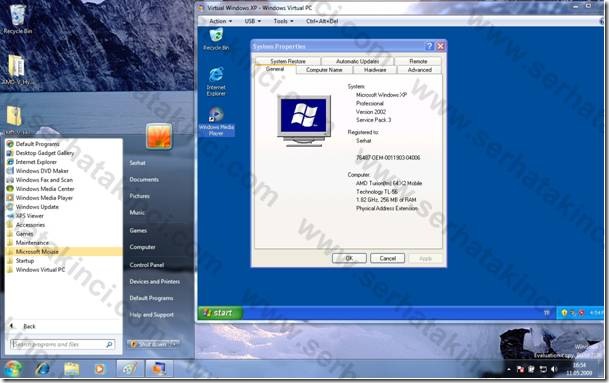
Task: Open Default Programs in Start menu list
Action: tap(37, 144)
